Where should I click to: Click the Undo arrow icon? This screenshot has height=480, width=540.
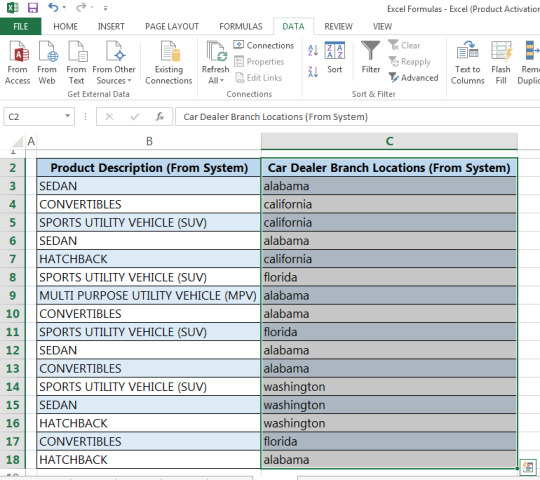coord(53,7)
